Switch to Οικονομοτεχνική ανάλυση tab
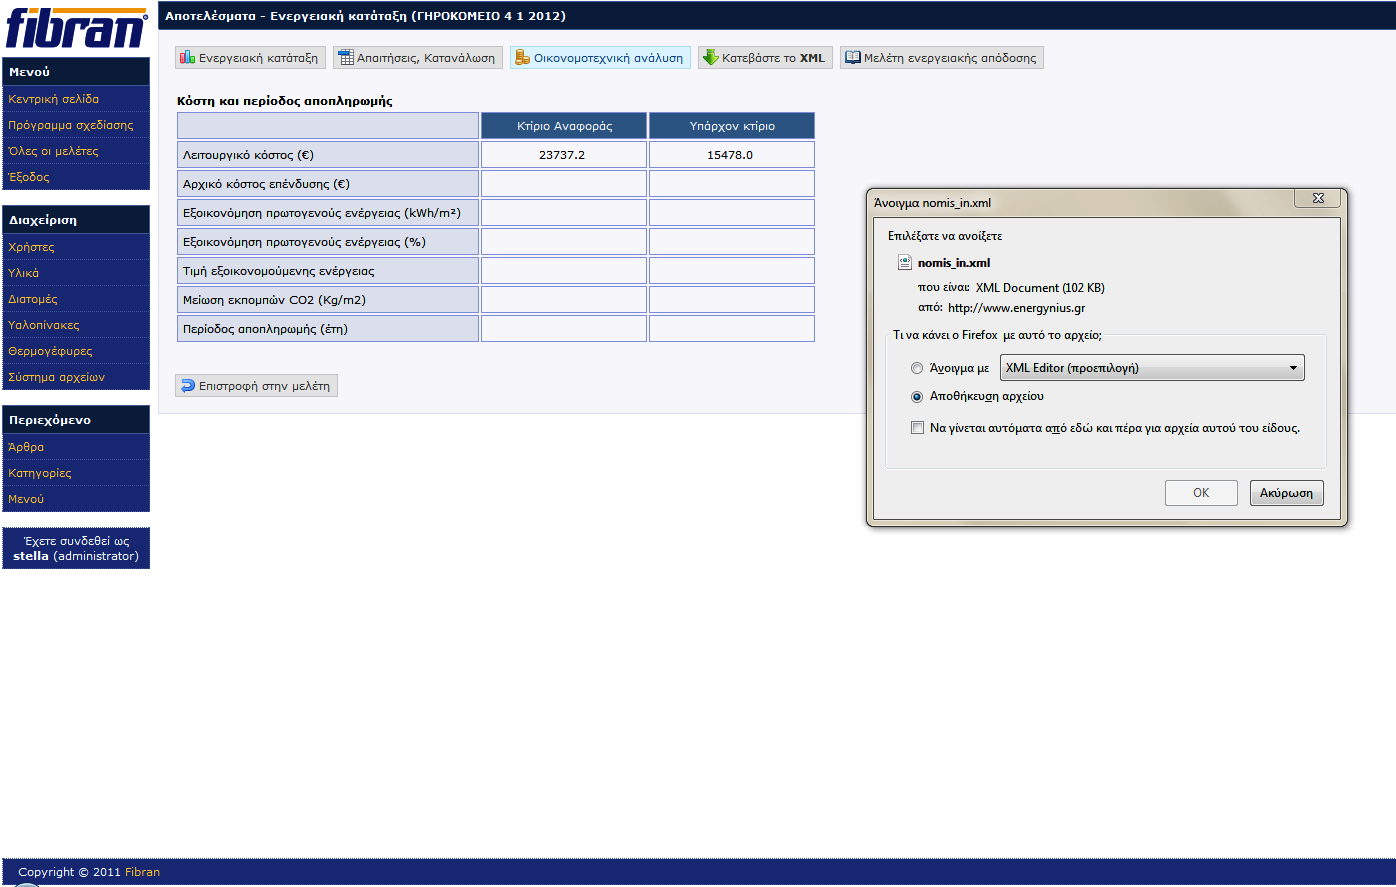The height and width of the screenshot is (887, 1396). tap(600, 58)
